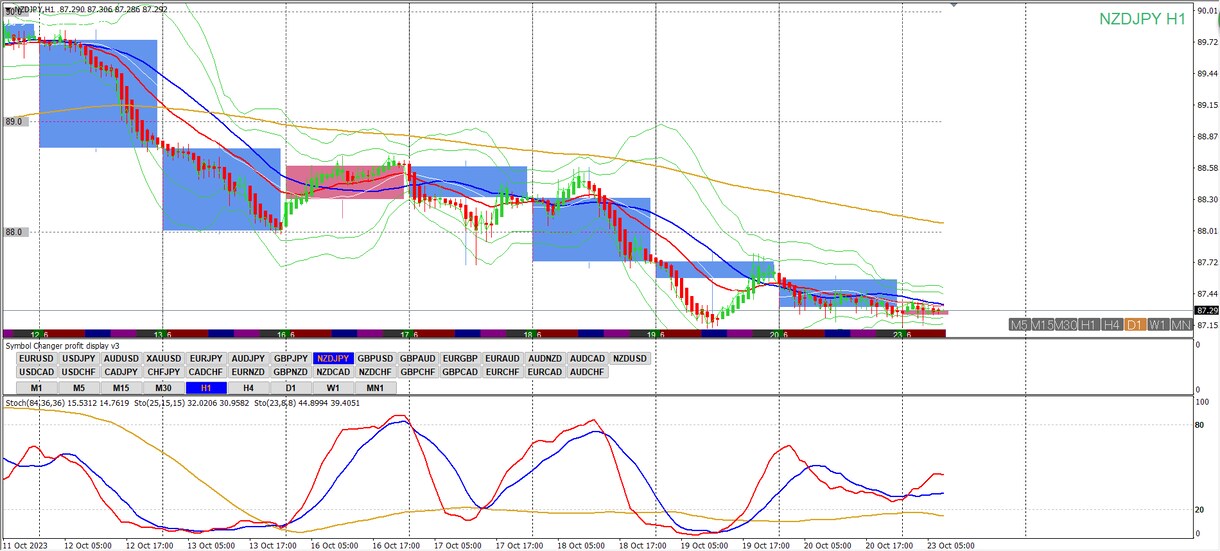Click gray M5 tab on chart overlay
The height and width of the screenshot is (551, 1220).
click(1019, 325)
